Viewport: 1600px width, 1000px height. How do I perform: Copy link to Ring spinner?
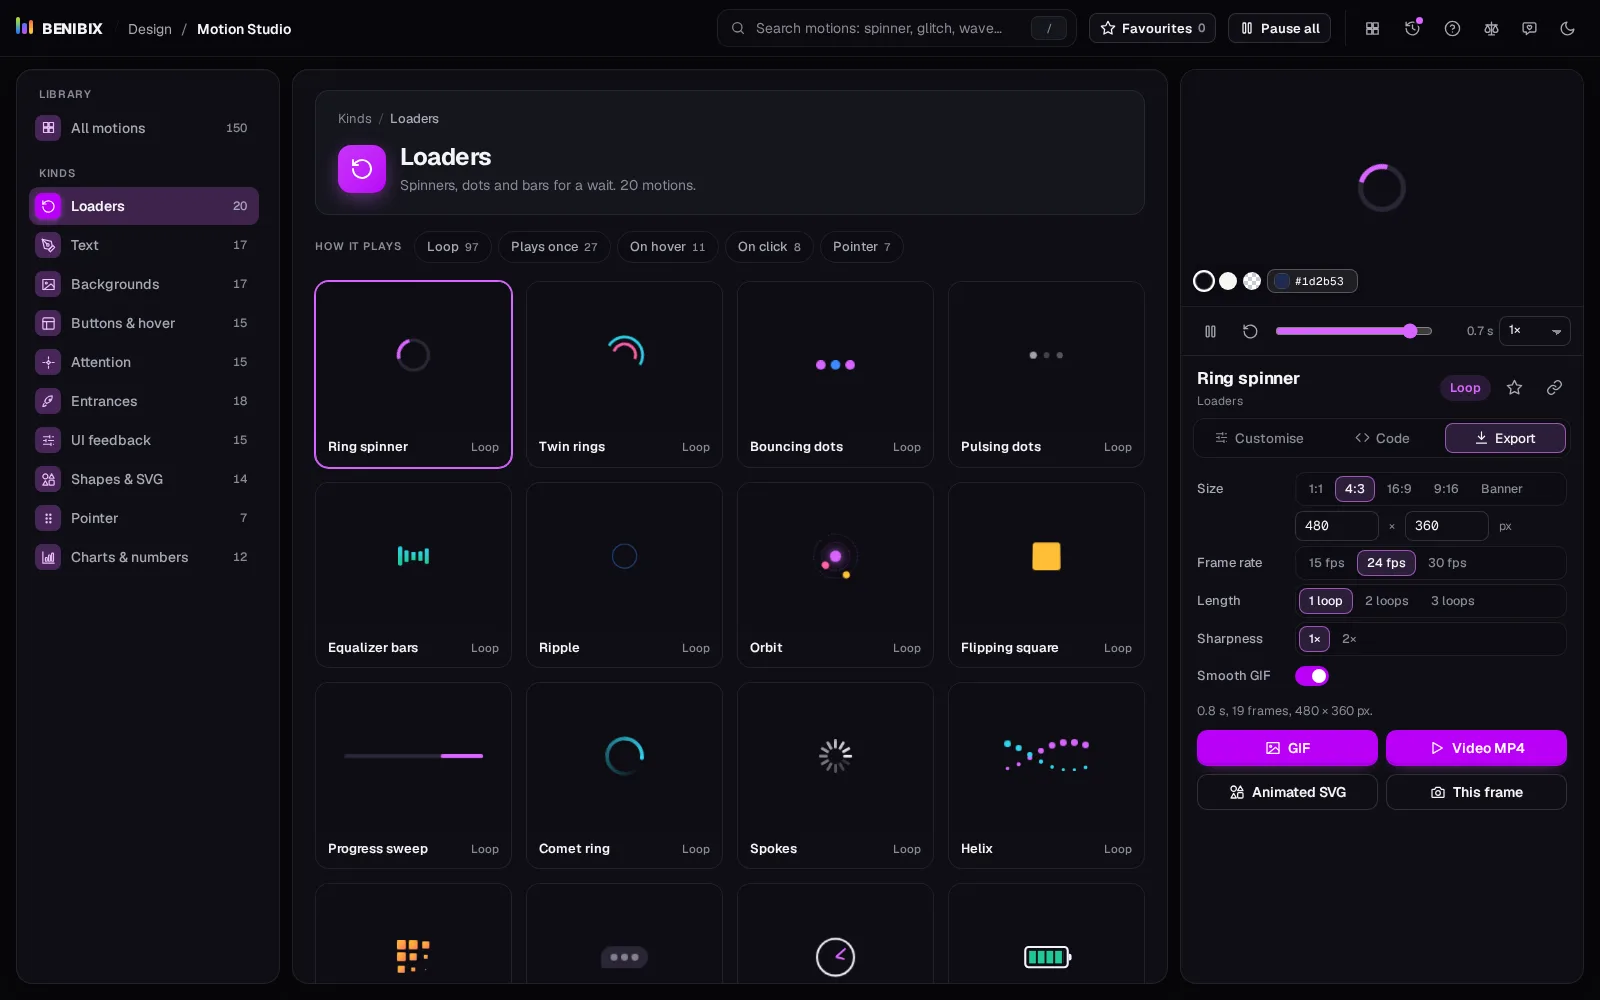point(1554,388)
